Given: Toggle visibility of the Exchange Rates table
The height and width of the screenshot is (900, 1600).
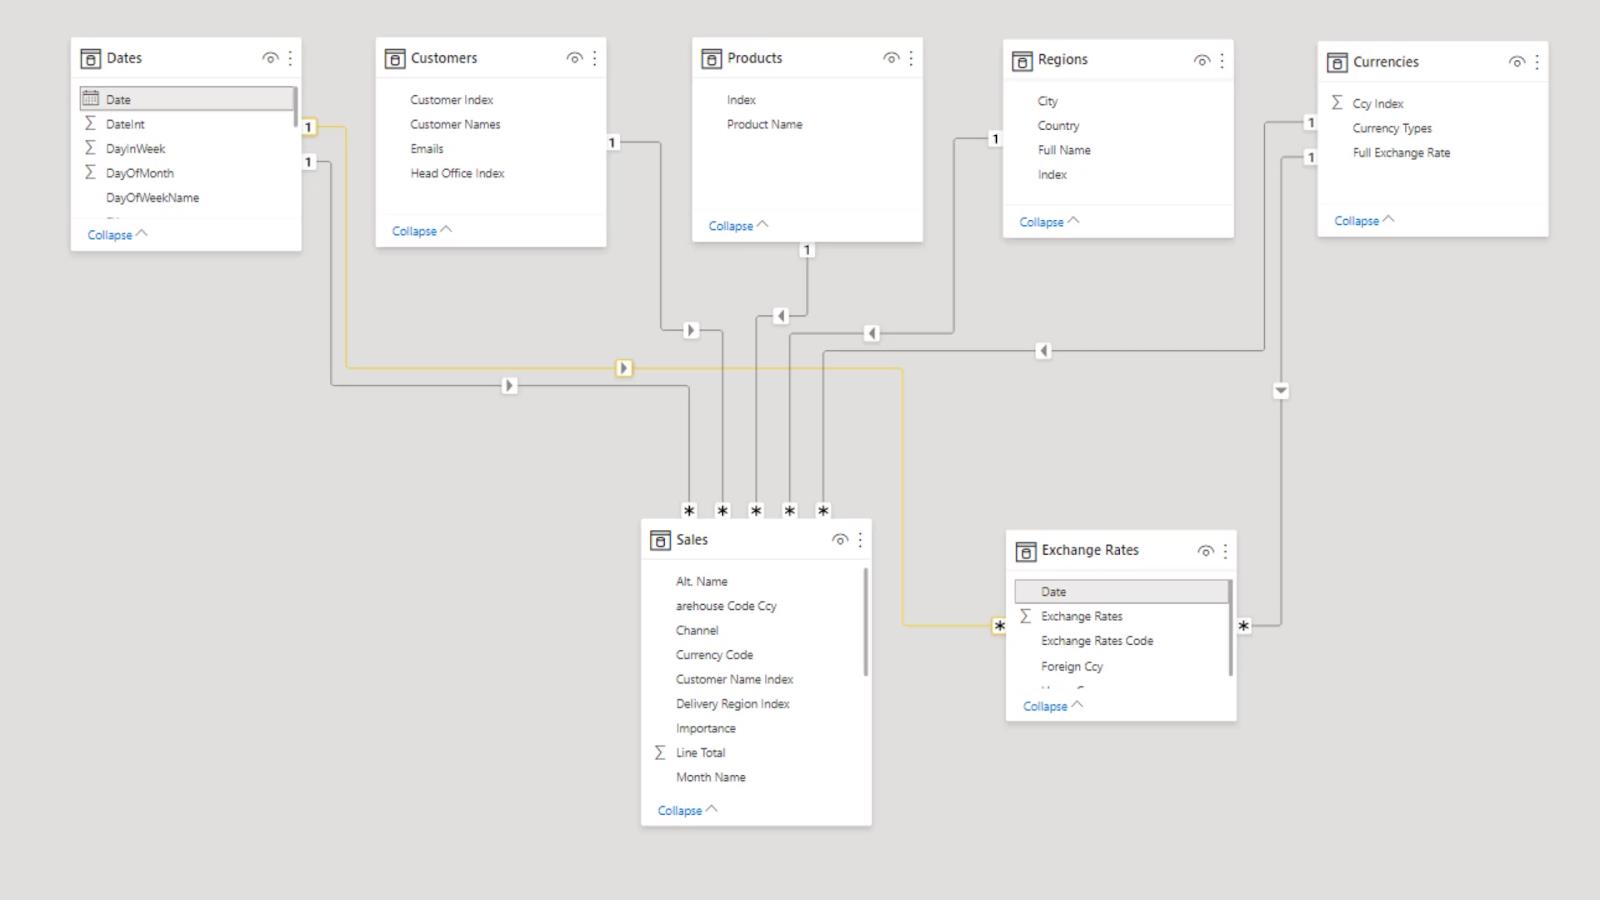Looking at the screenshot, I should (x=1205, y=551).
